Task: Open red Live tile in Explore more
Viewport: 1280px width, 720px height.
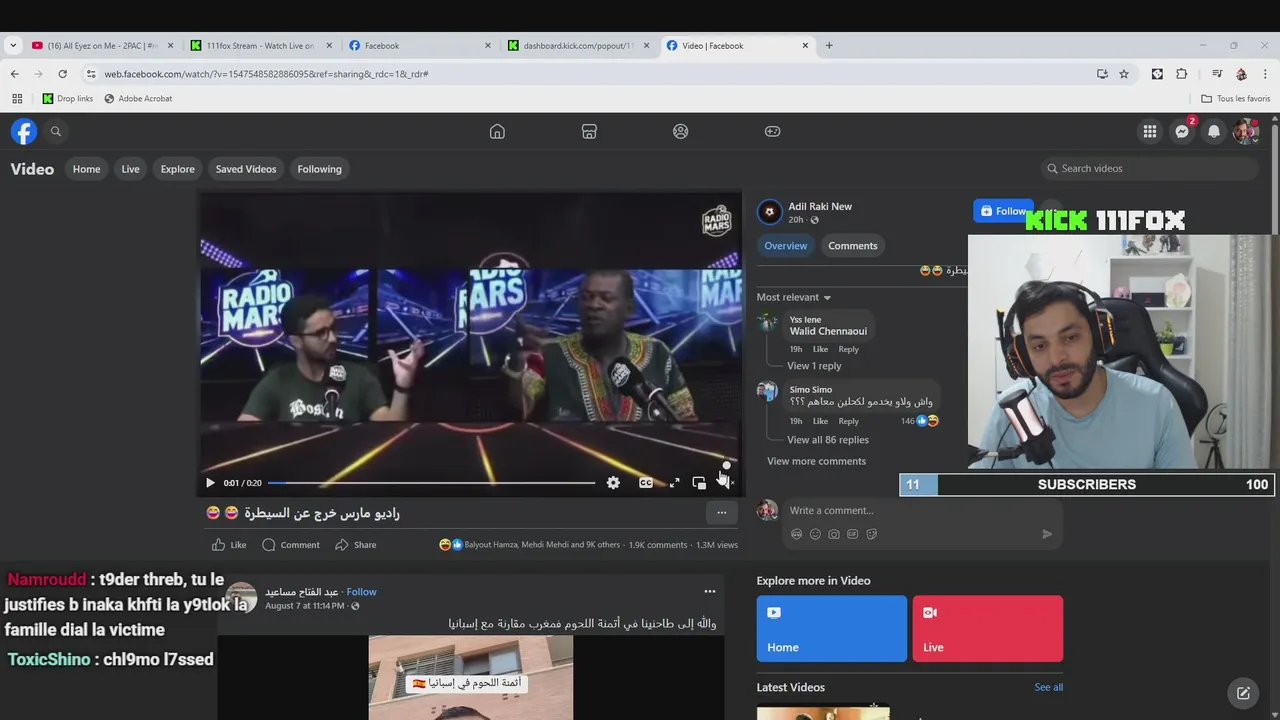Action: [988, 629]
